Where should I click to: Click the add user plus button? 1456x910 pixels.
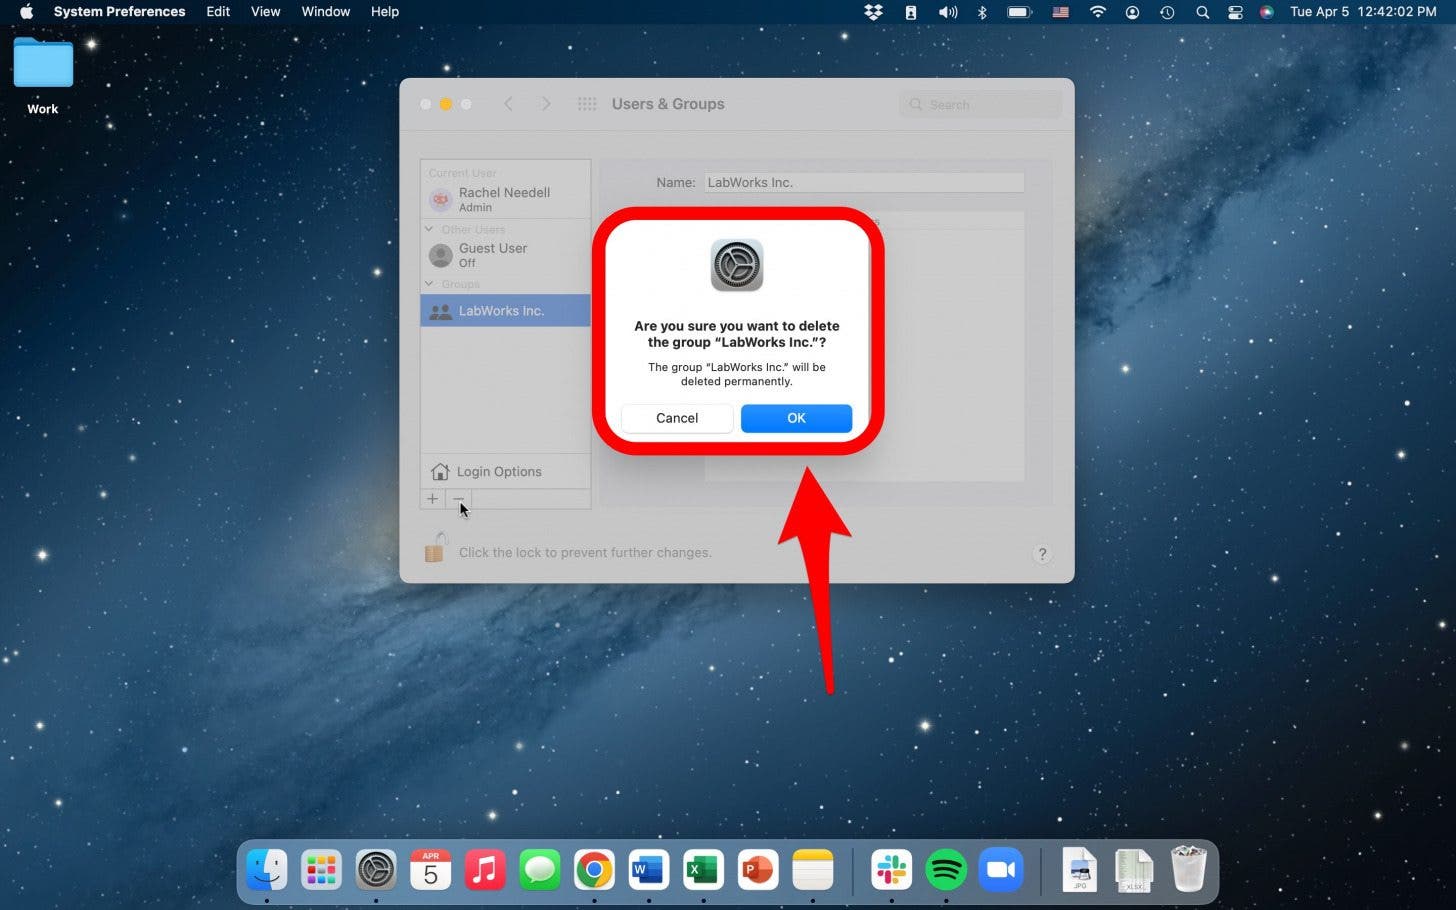point(432,498)
